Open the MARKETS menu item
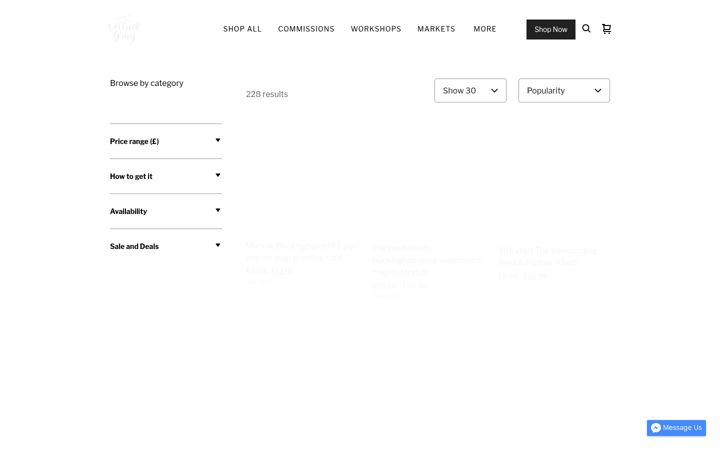The height and width of the screenshot is (450, 720). point(436,29)
